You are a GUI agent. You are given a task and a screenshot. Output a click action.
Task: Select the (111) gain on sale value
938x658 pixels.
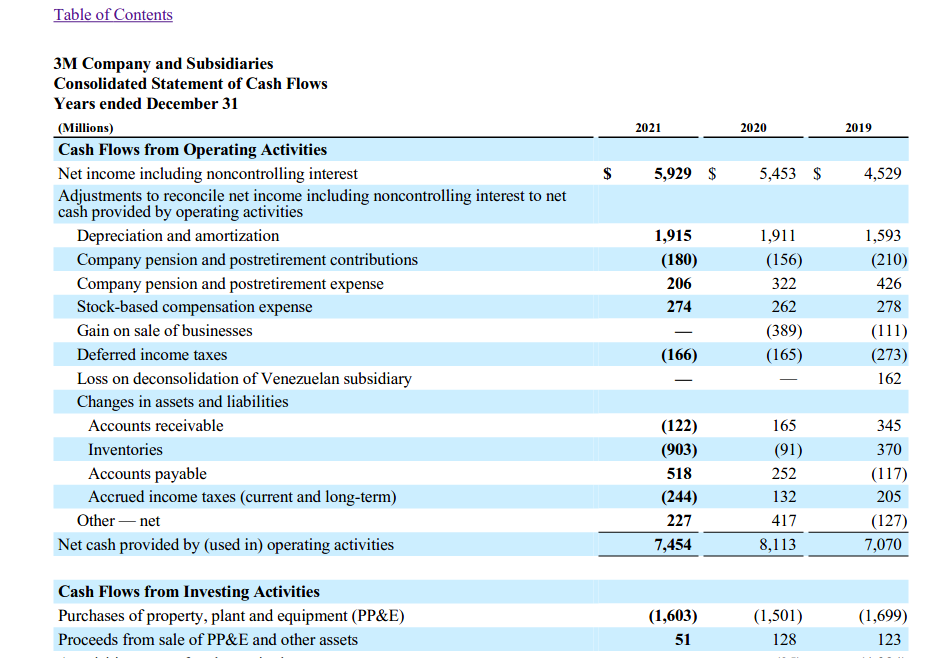(x=890, y=331)
